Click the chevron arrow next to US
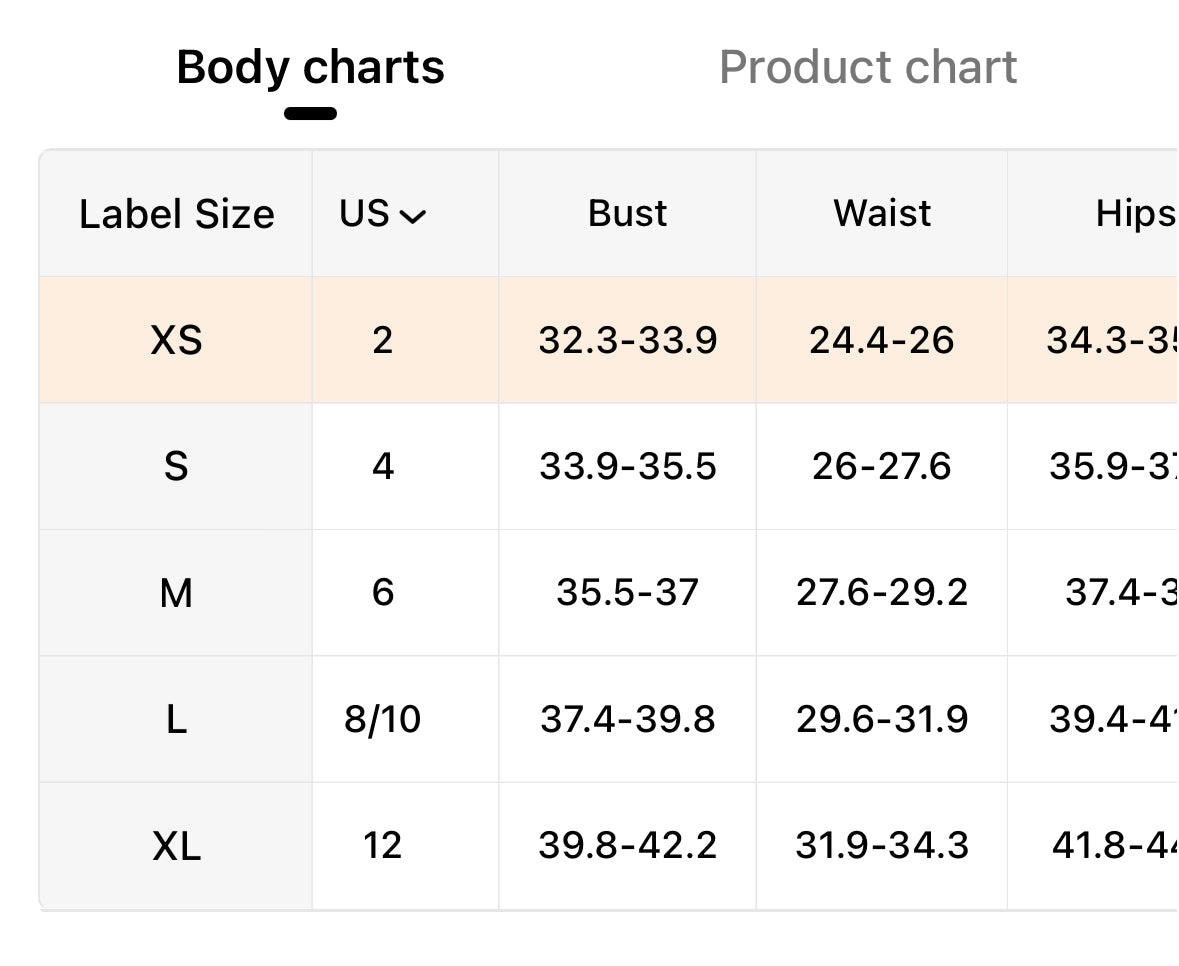Screen dimensions: 1179x966 pyautogui.click(x=413, y=217)
